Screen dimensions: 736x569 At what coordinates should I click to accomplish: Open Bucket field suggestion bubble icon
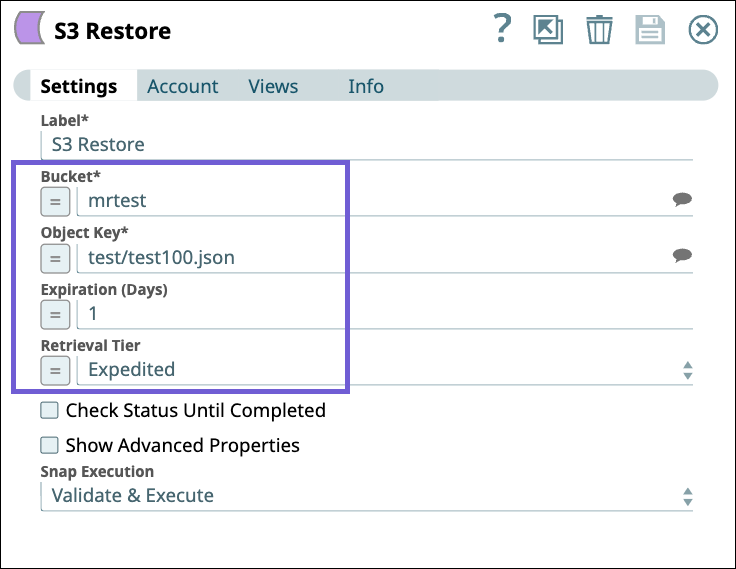pos(682,200)
